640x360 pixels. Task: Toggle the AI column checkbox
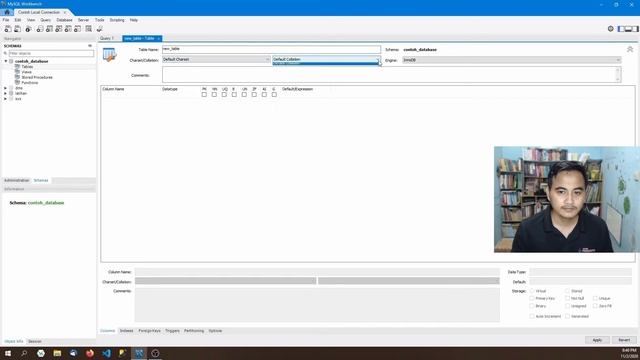pos(264,94)
